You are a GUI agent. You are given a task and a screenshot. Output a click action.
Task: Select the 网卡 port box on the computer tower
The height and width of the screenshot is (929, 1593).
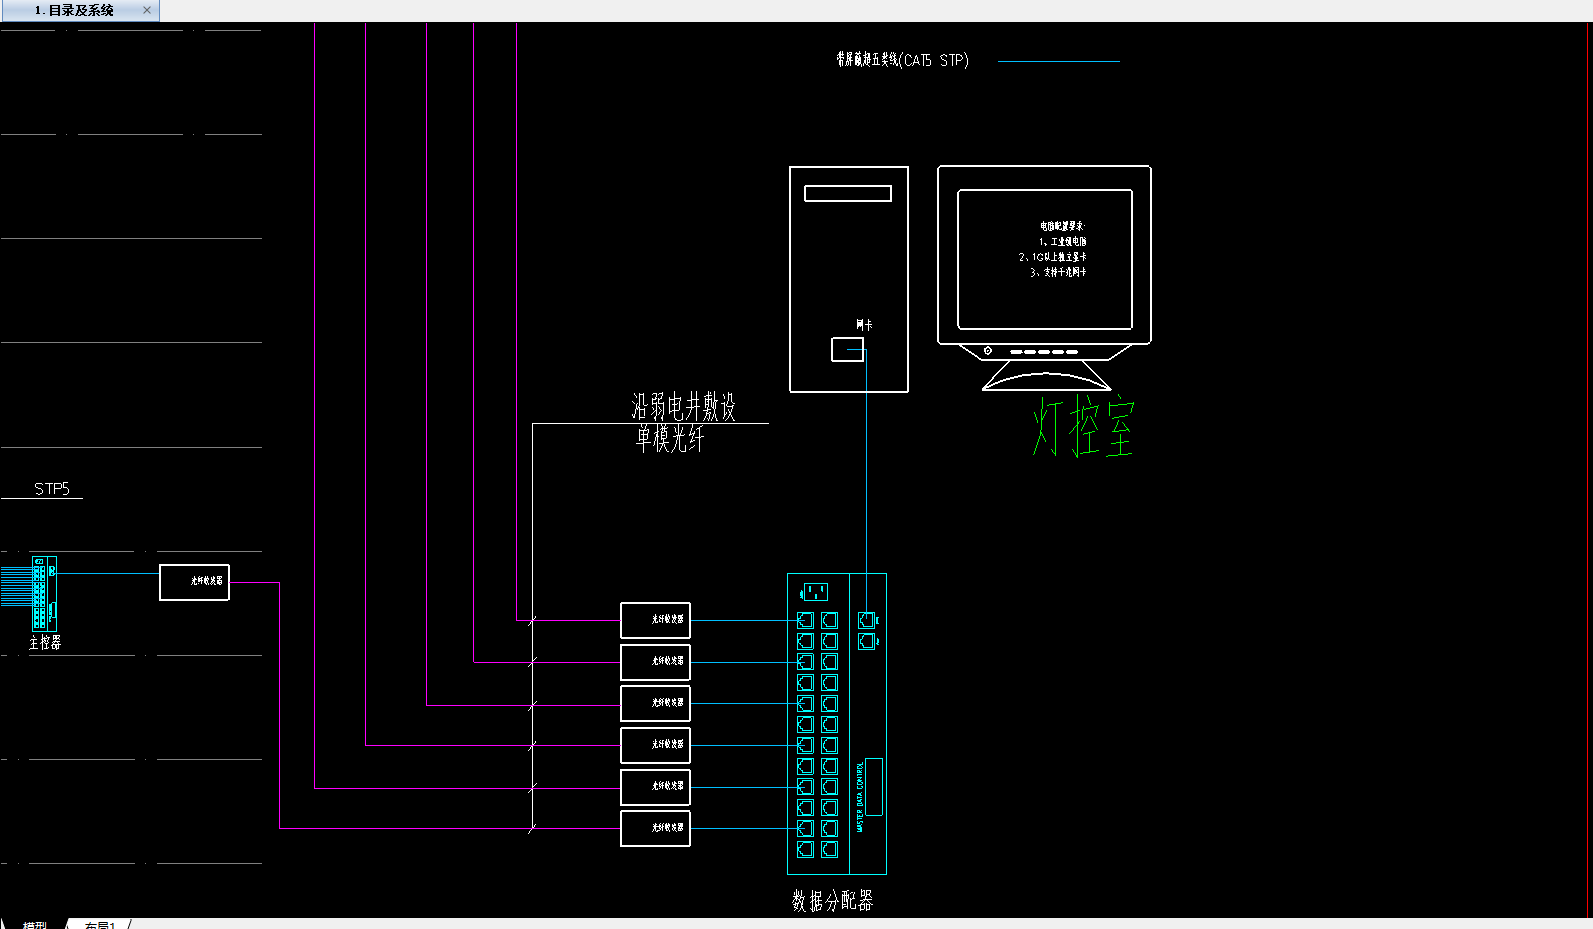[x=848, y=350]
